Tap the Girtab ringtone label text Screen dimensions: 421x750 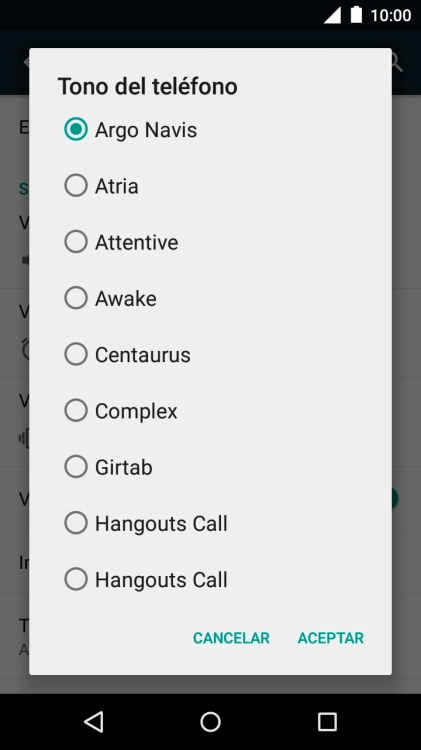click(123, 467)
